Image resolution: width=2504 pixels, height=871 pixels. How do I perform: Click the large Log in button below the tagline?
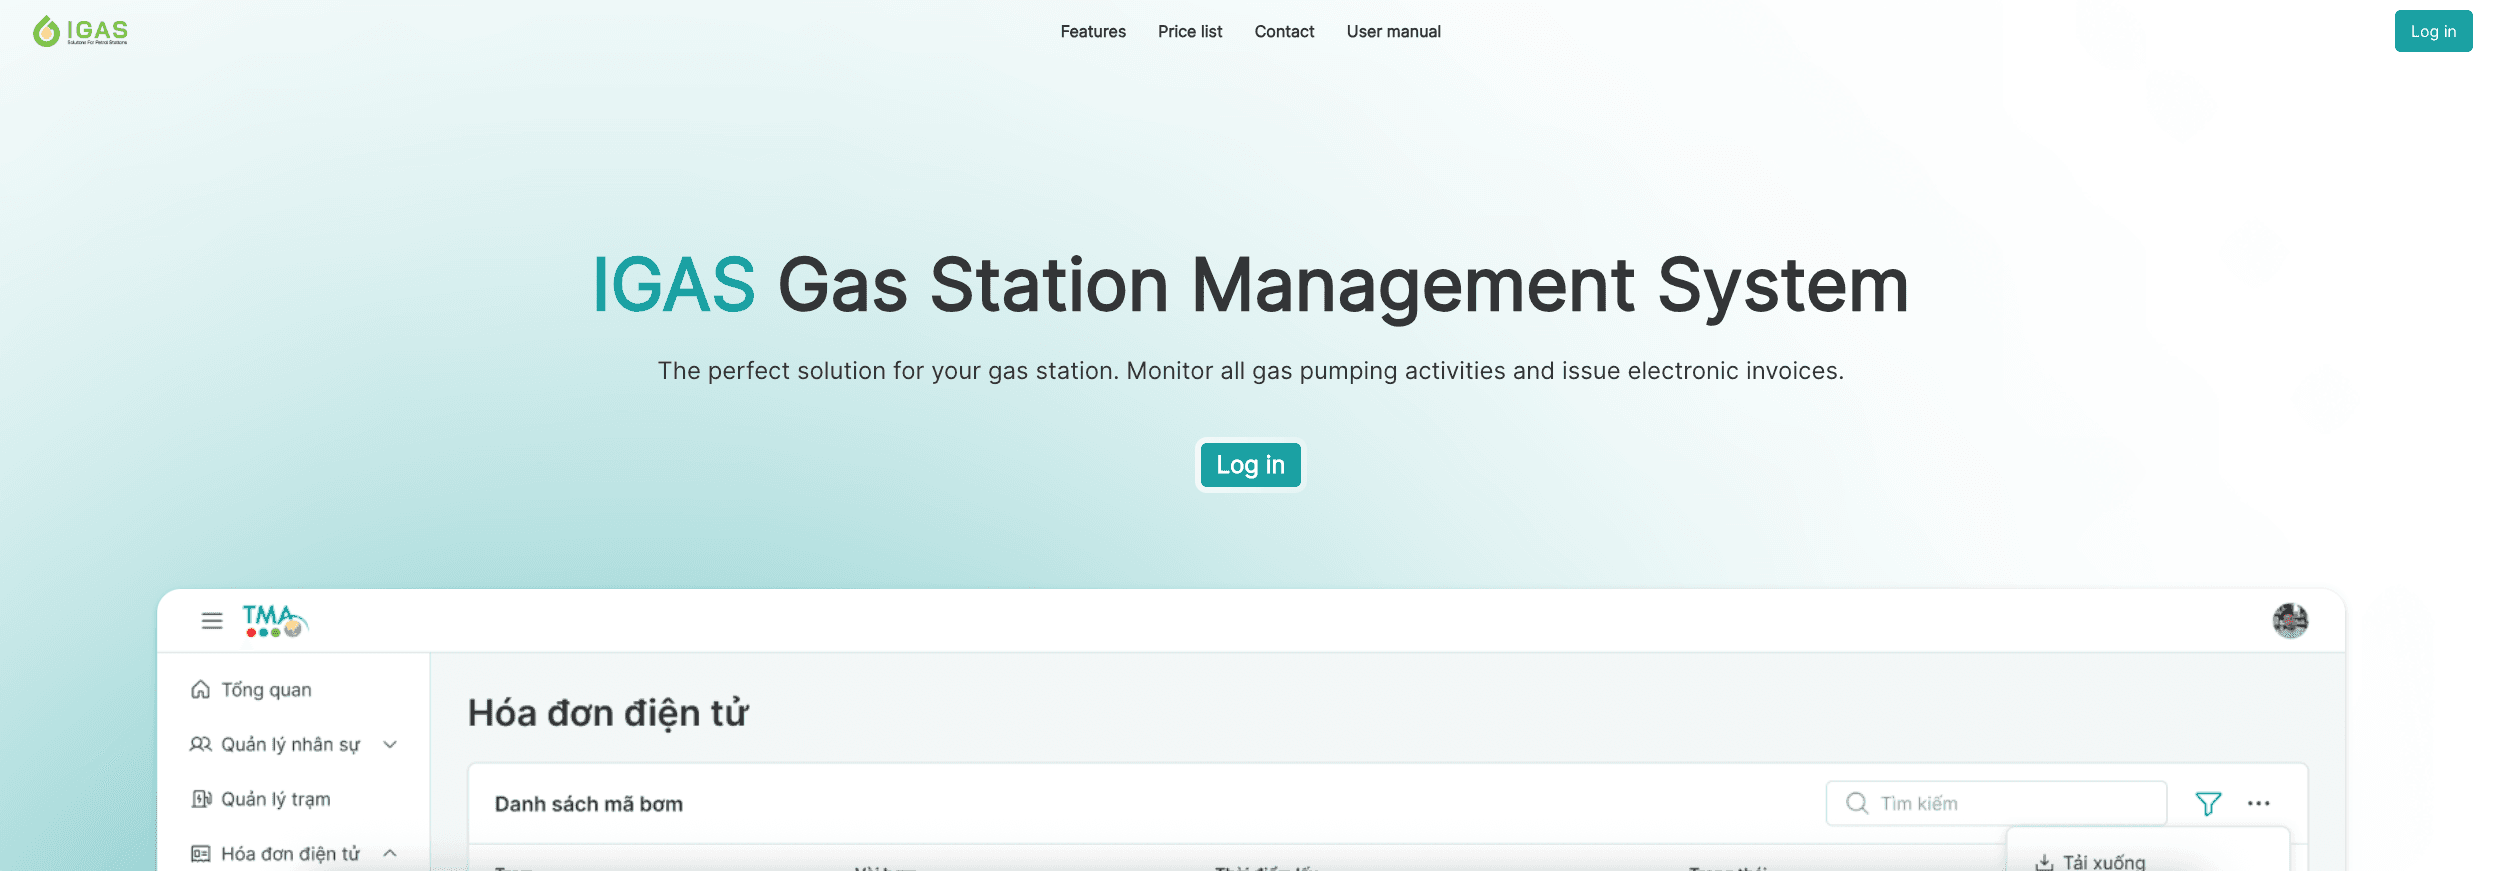tap(1250, 465)
